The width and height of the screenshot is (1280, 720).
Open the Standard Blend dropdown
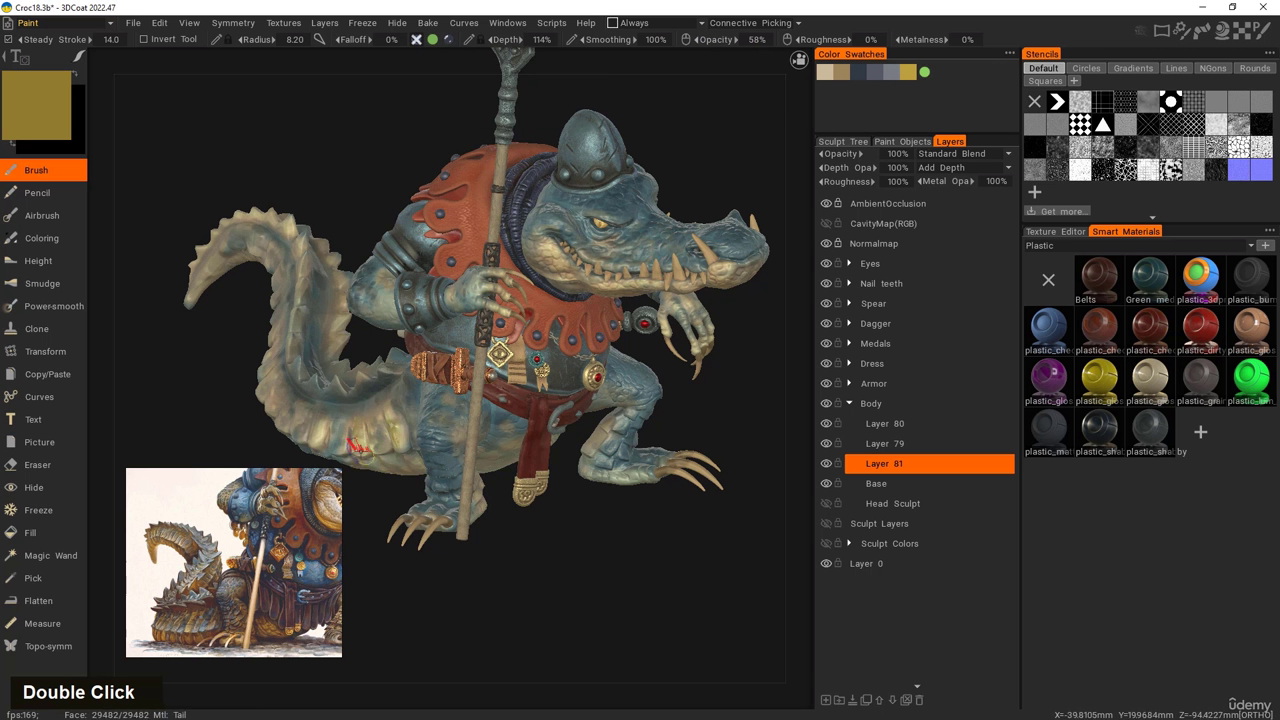click(964, 154)
